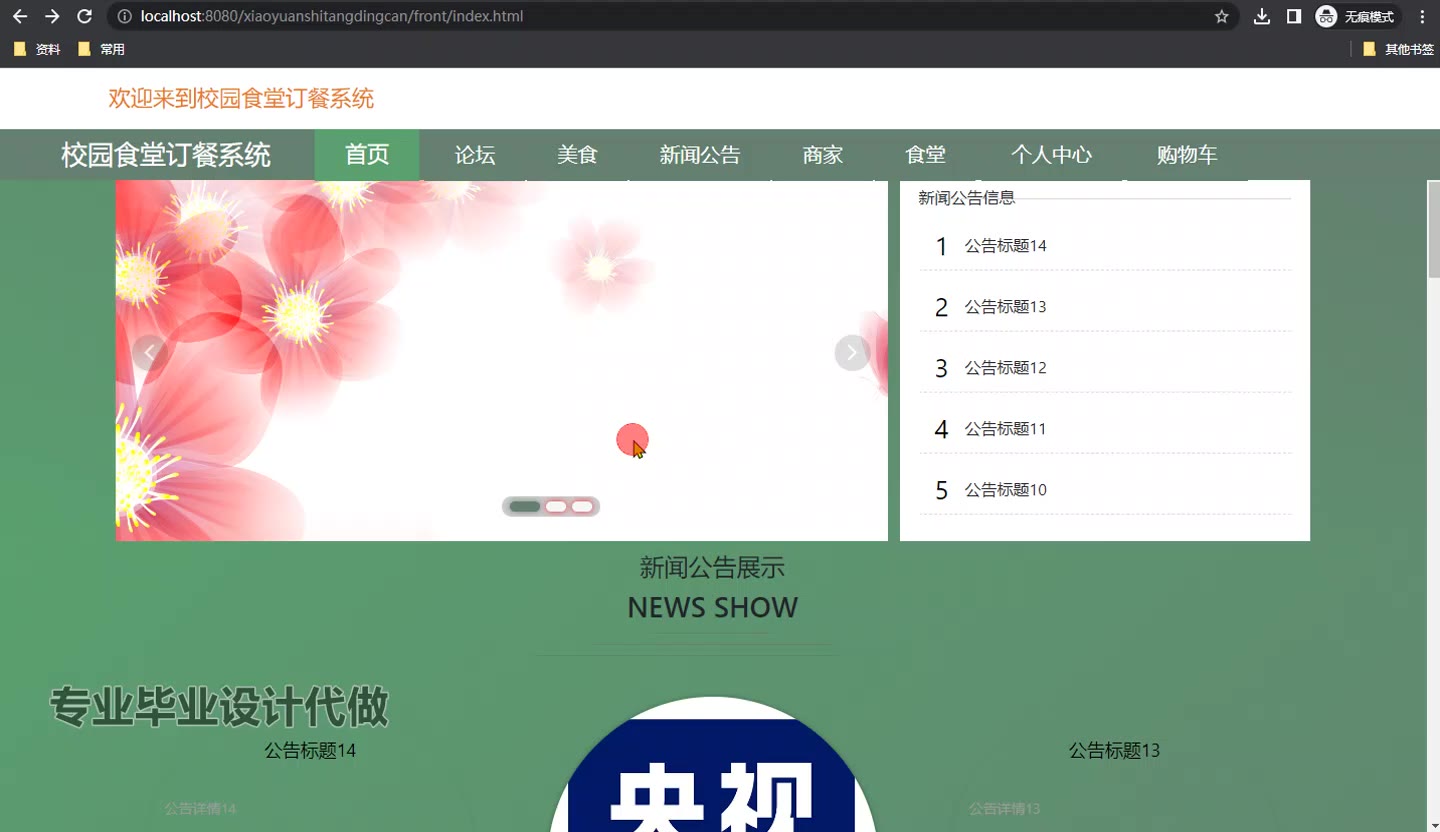Viewport: 1440px width, 832px height.
Task: Show previous carousel slide arrow
Action: pos(150,352)
